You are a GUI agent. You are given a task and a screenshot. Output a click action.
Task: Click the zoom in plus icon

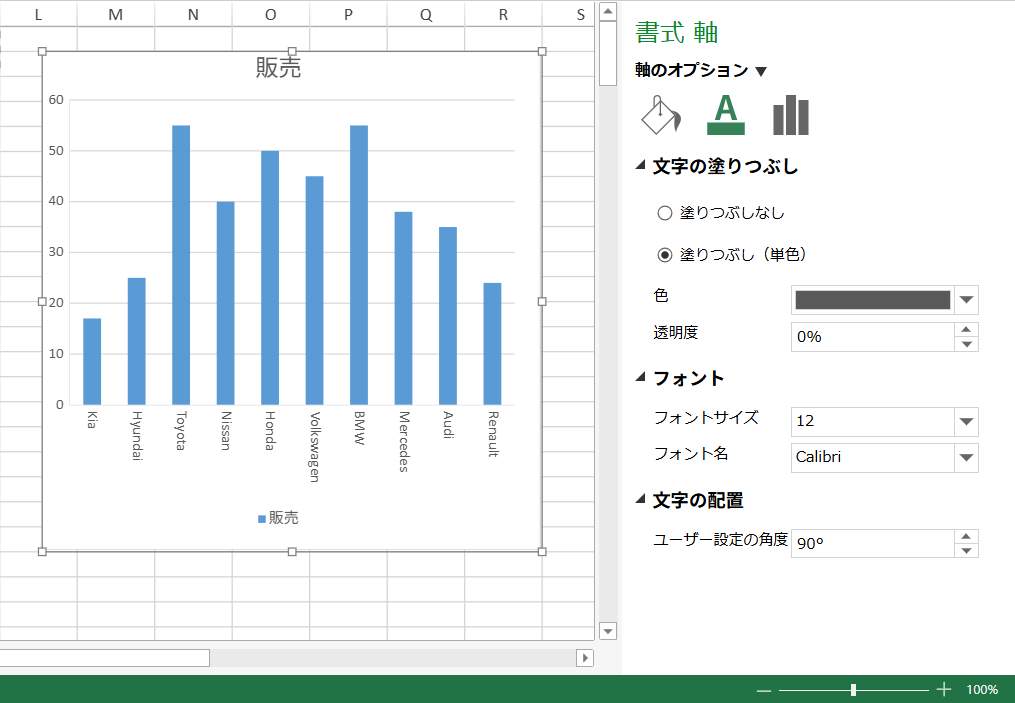click(943, 690)
